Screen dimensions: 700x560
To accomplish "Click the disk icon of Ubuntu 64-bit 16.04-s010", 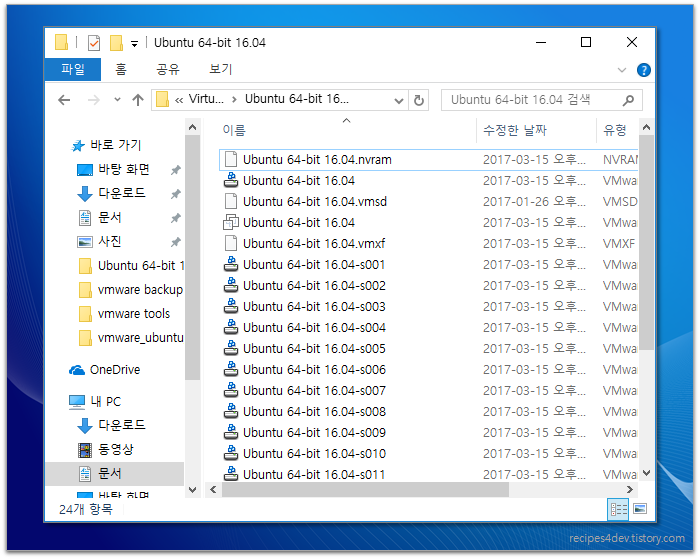I will (x=231, y=453).
